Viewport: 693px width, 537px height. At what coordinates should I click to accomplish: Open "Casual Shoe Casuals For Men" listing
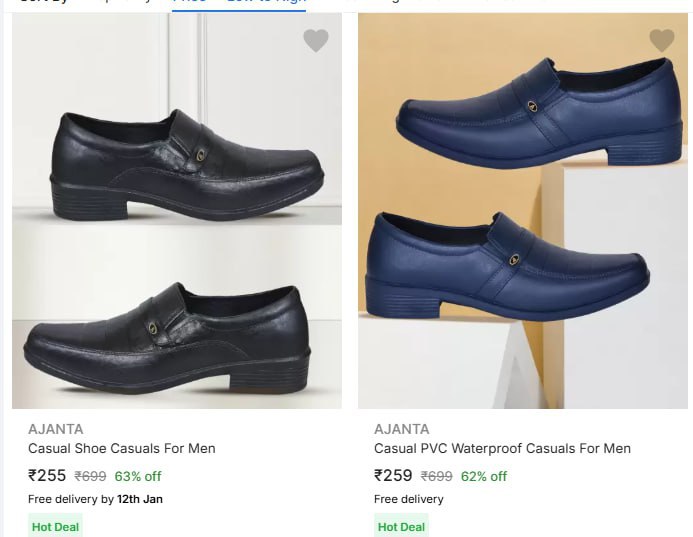coord(122,448)
